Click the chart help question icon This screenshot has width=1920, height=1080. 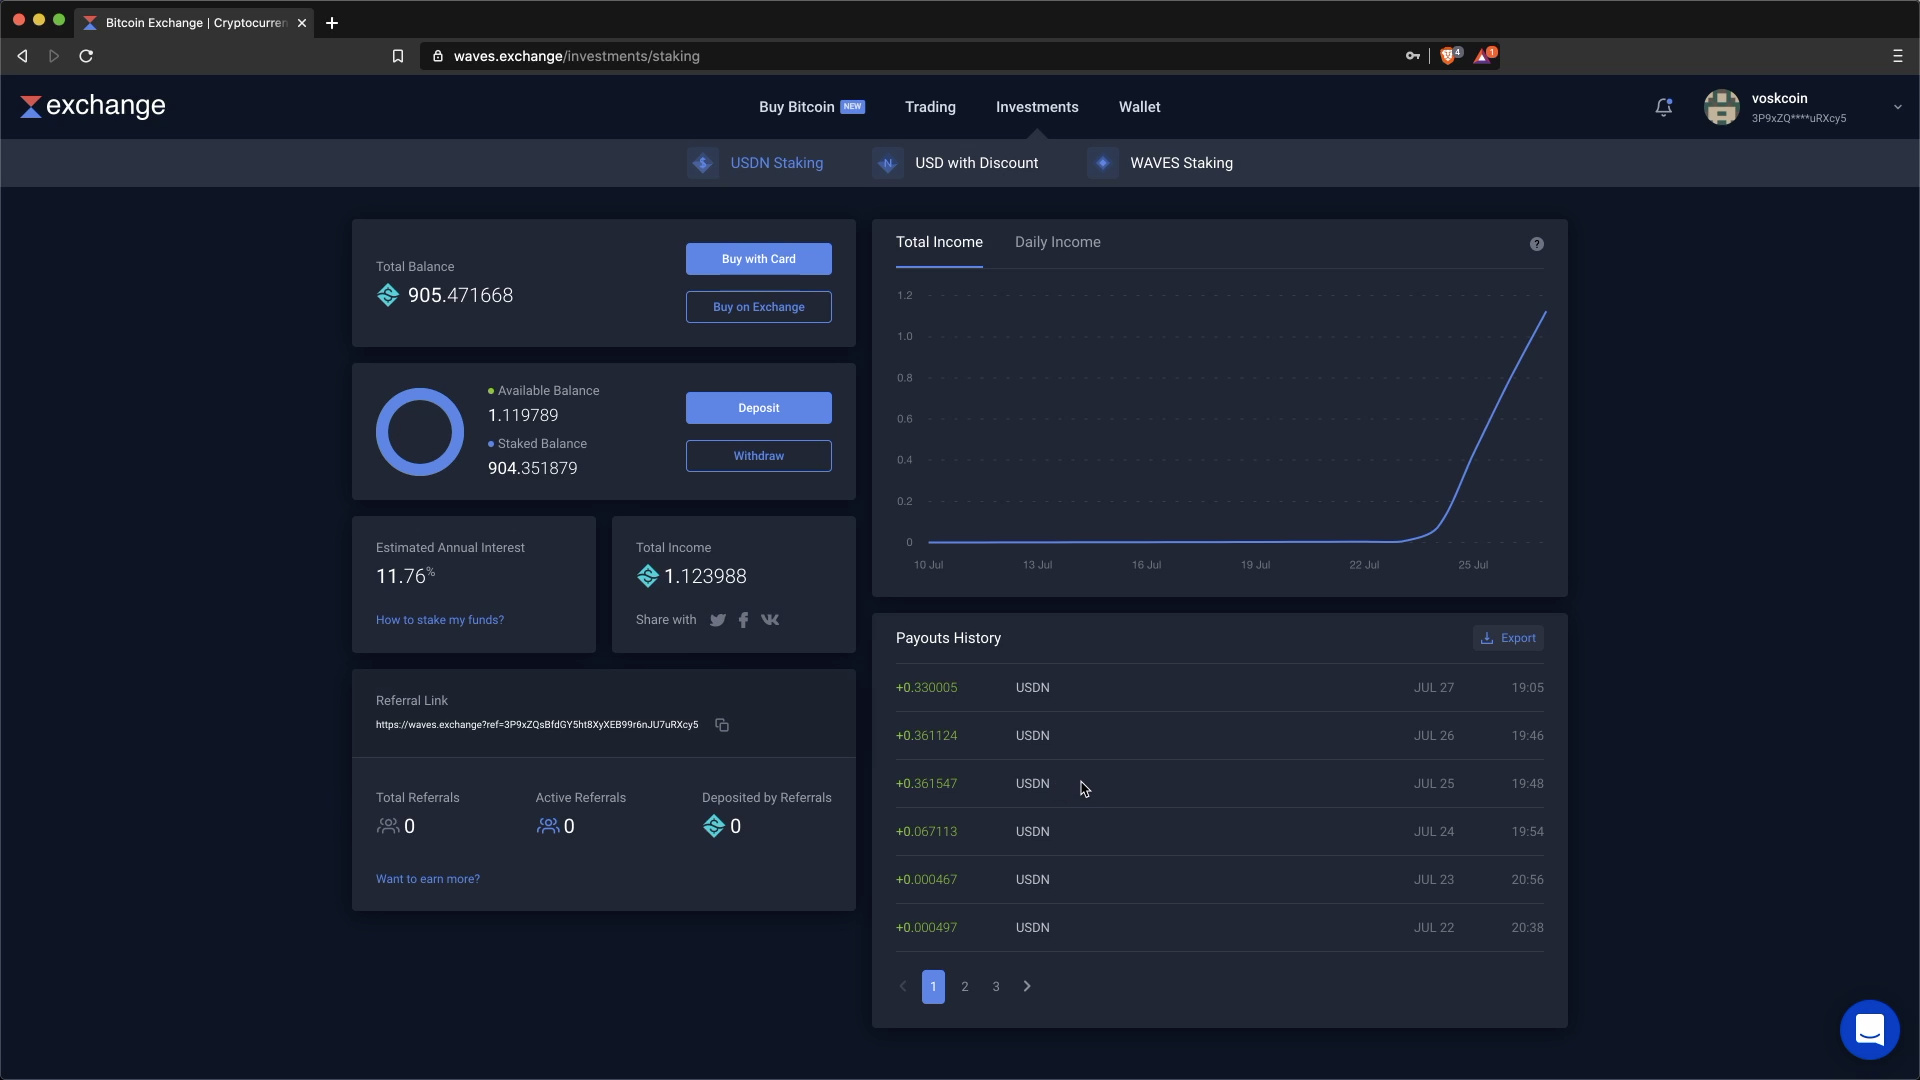click(x=1537, y=244)
